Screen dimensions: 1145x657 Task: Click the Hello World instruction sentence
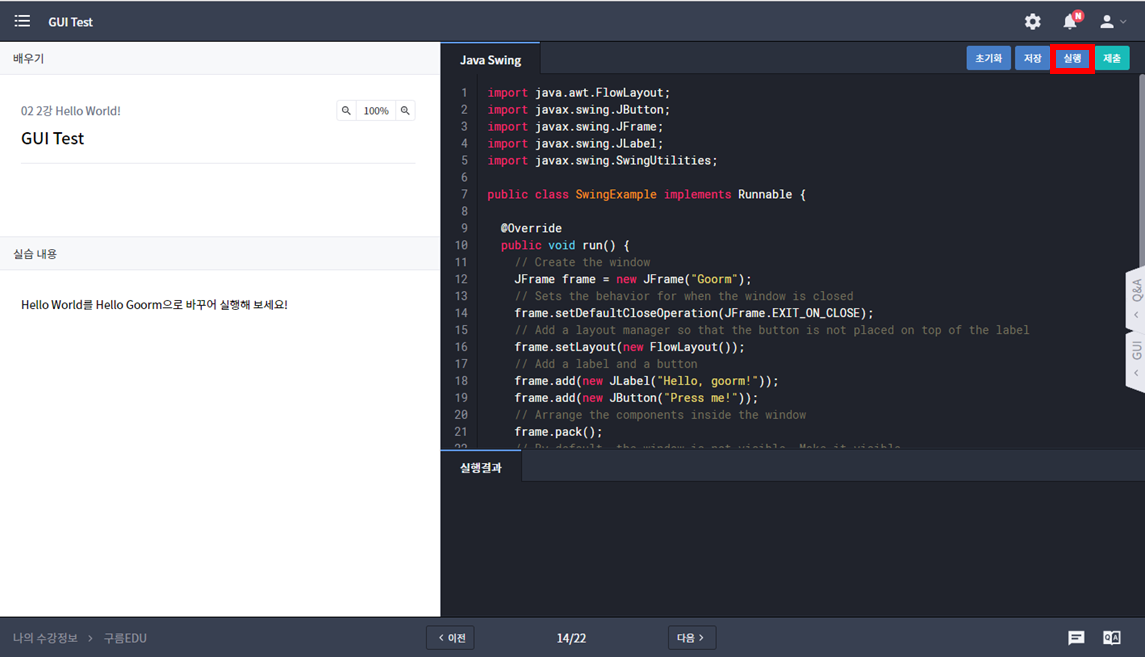pyautogui.click(x=154, y=304)
